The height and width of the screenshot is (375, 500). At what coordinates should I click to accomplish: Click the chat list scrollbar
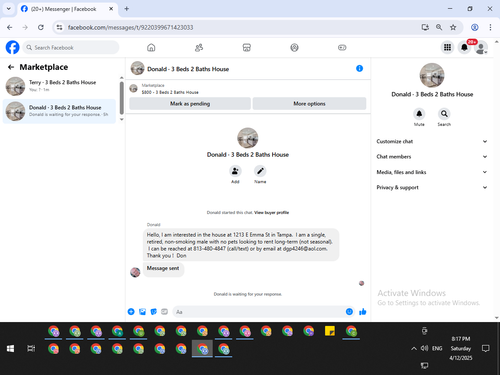point(122,98)
